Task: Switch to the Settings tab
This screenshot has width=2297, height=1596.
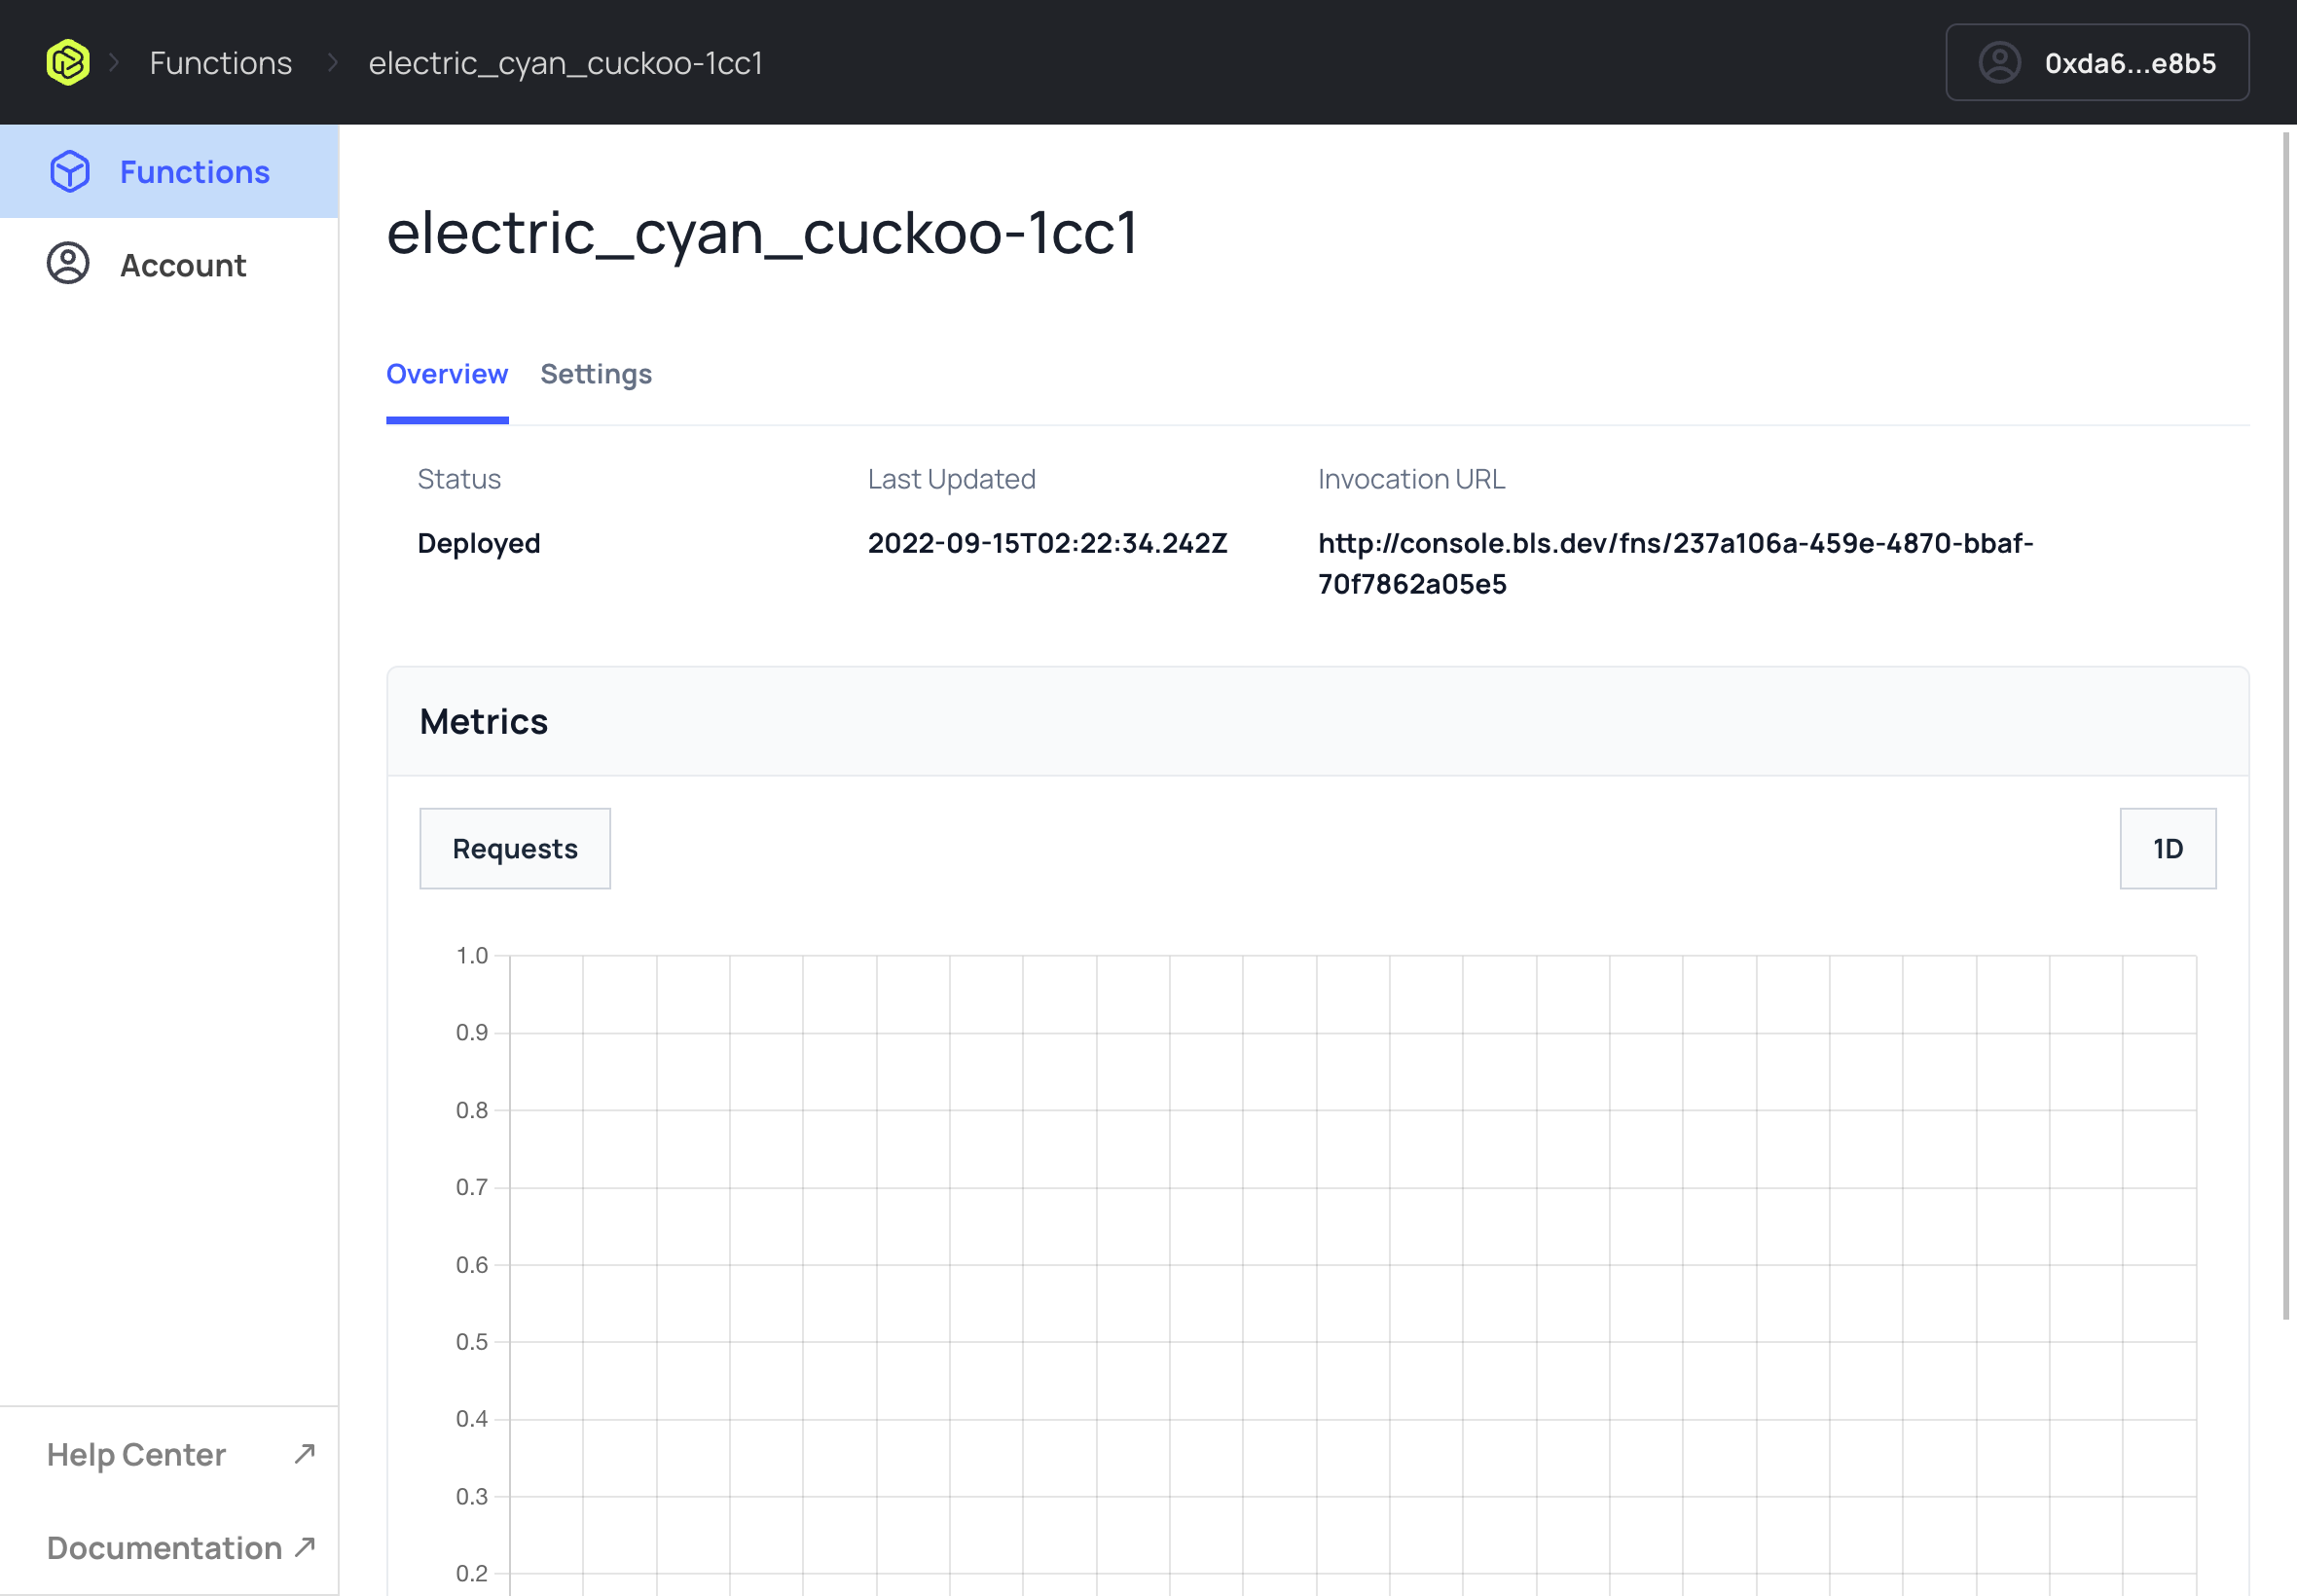Action: (x=595, y=374)
